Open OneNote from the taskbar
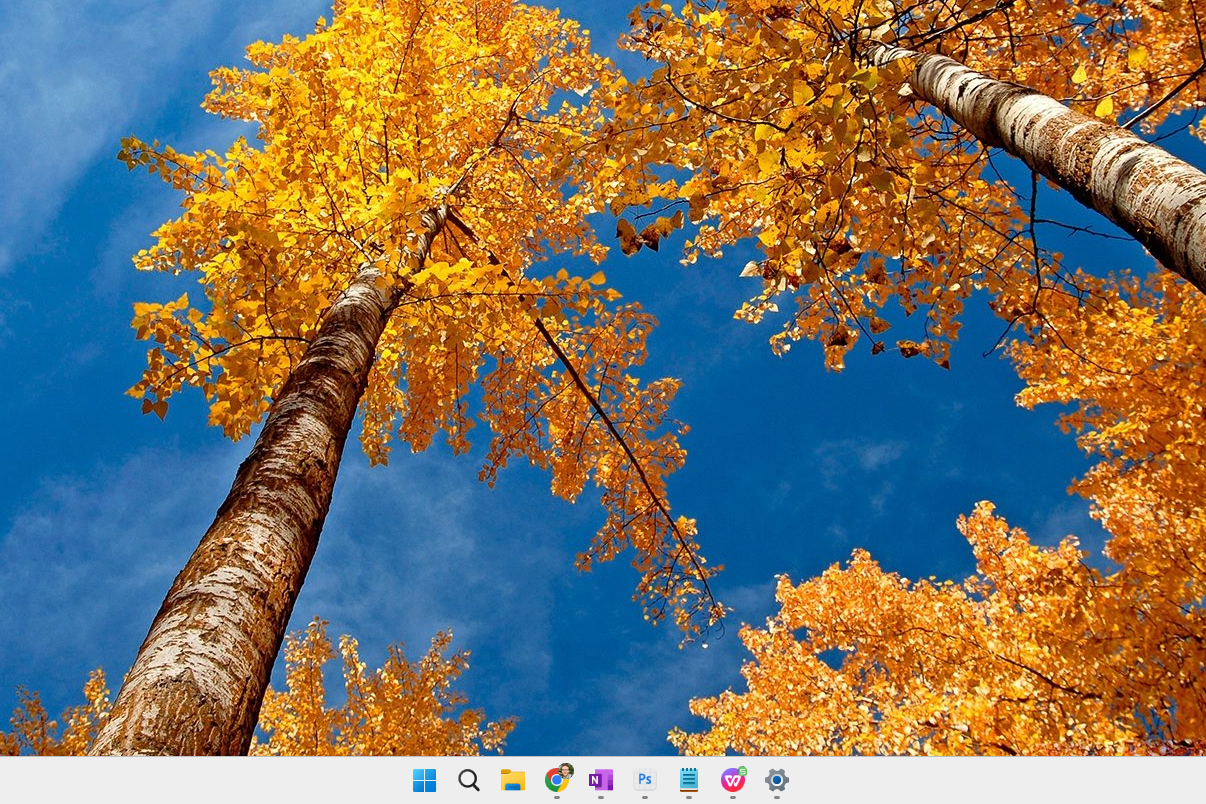Screen dimensions: 1206x804 tap(601, 780)
